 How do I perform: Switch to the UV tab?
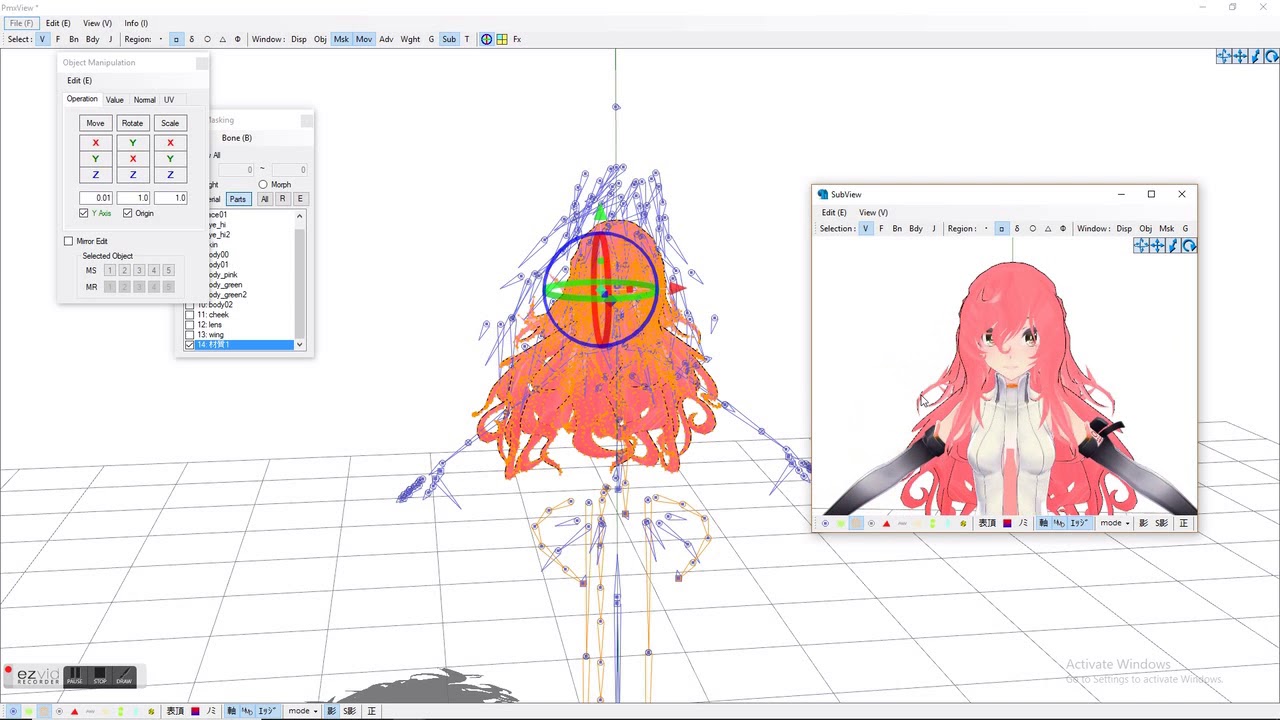[x=169, y=100]
